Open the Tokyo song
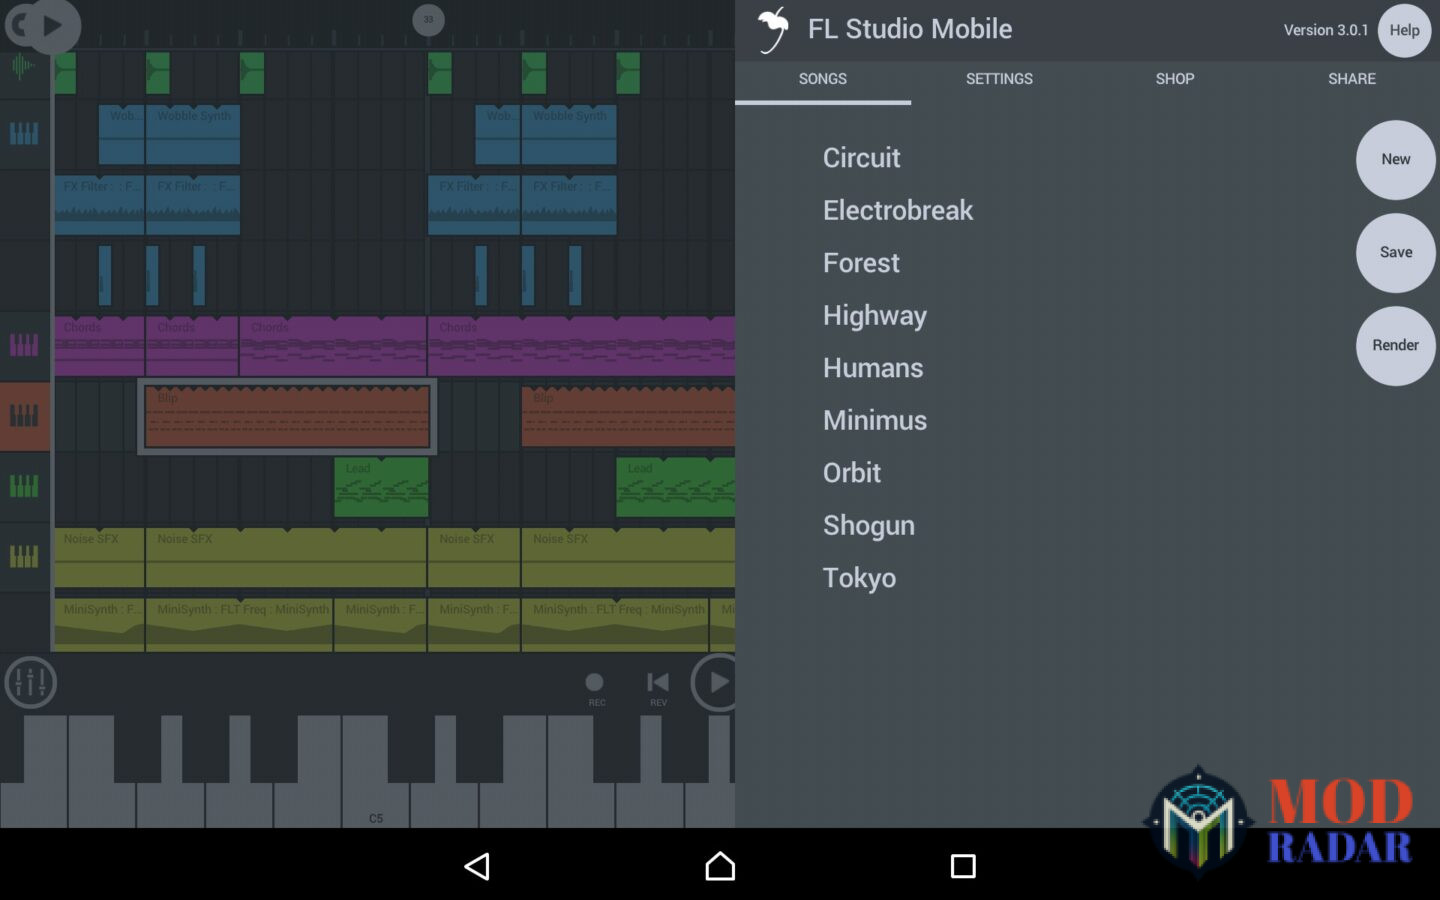1440x900 pixels. point(859,578)
